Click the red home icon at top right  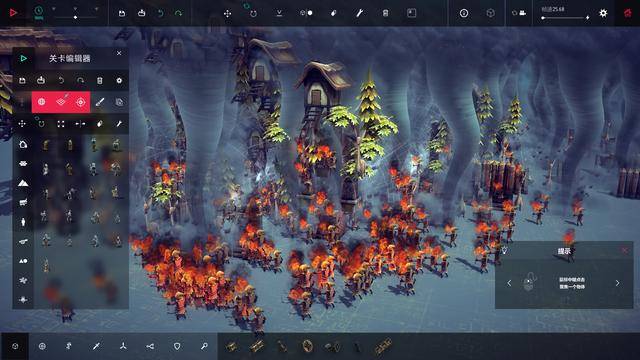click(628, 13)
